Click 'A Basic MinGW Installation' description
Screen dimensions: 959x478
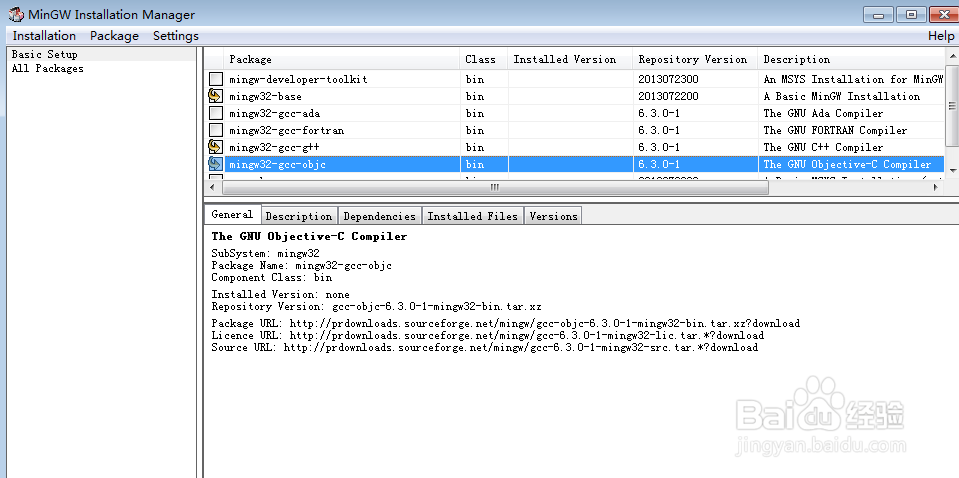point(842,97)
